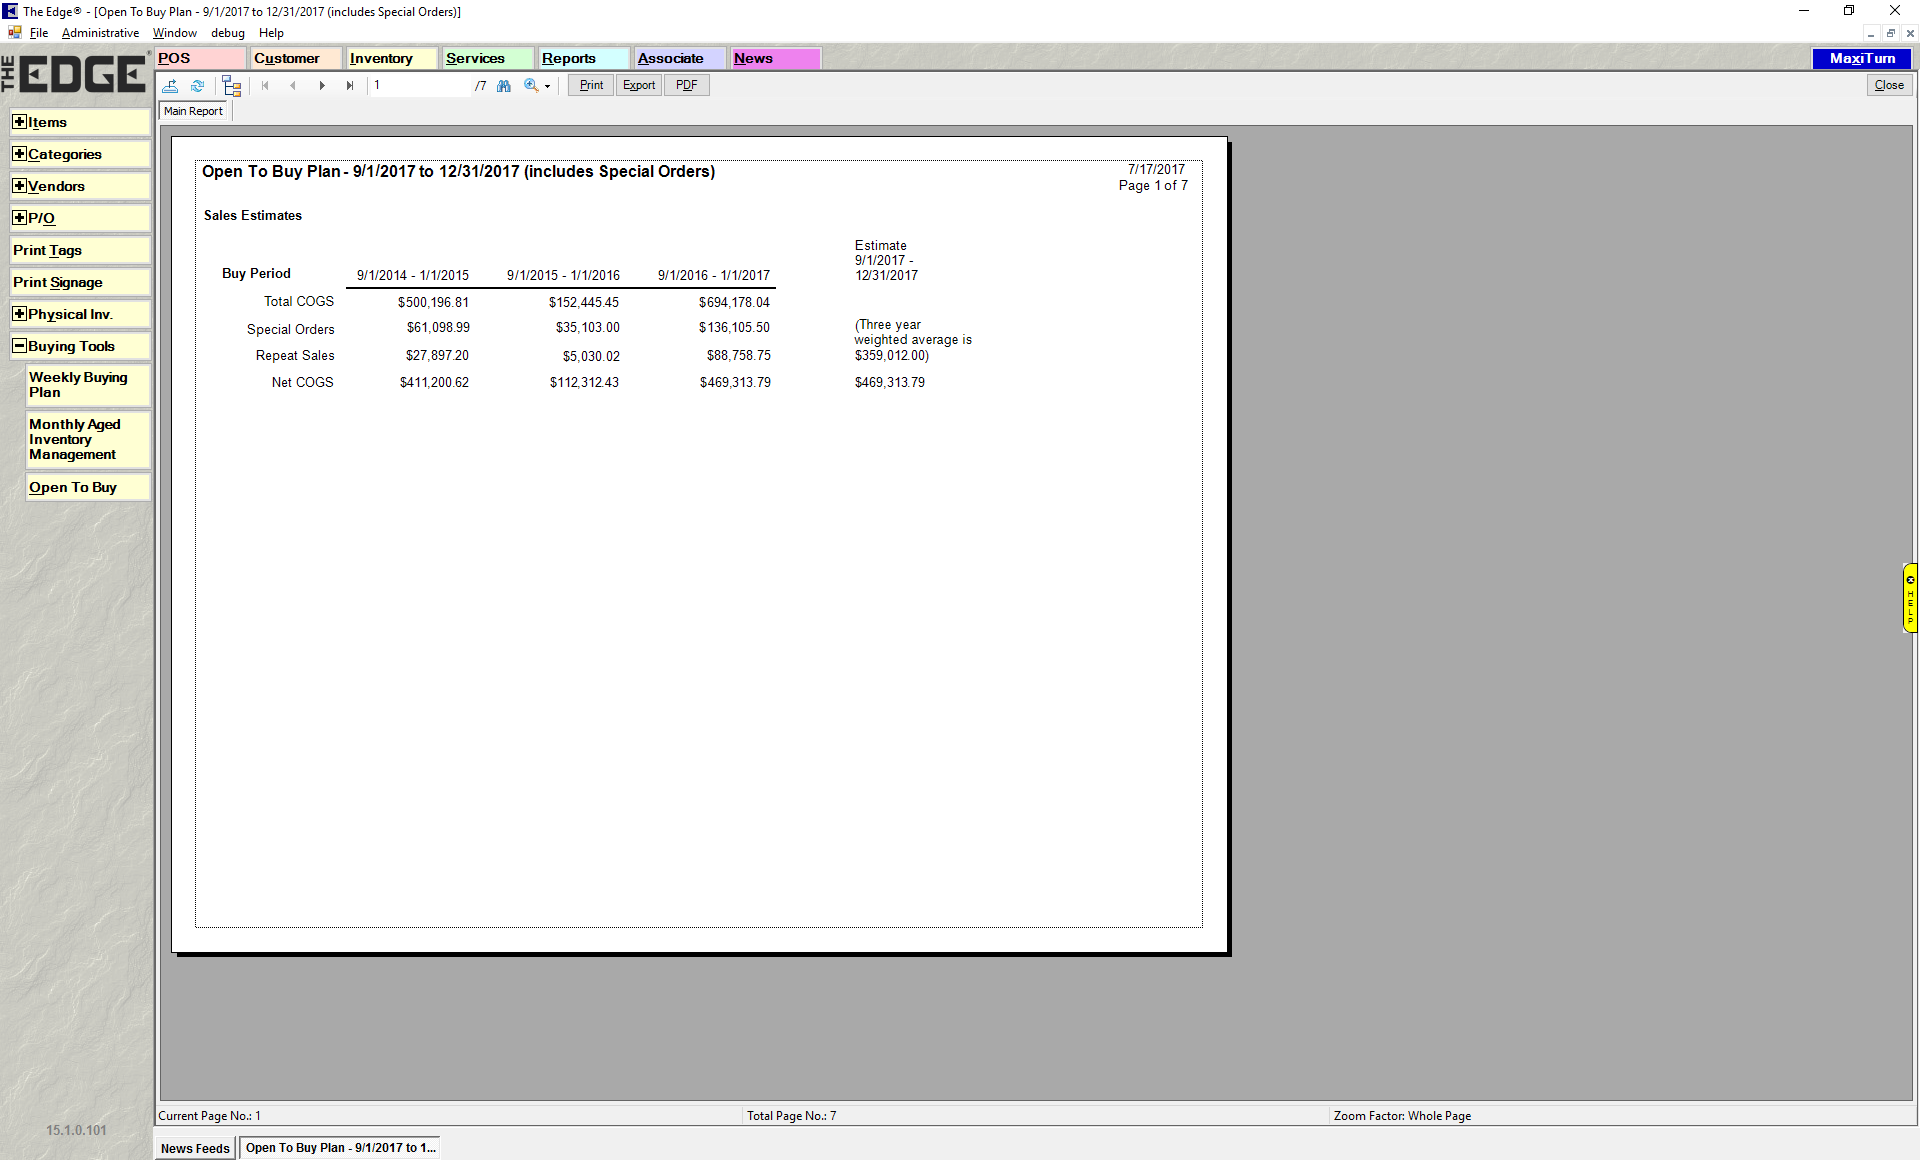Select the Main Report tab

click(193, 110)
